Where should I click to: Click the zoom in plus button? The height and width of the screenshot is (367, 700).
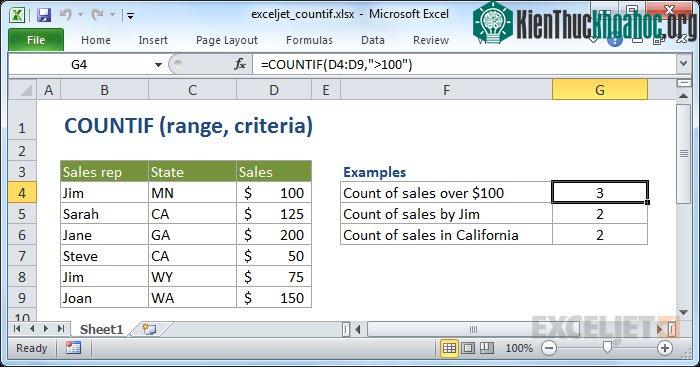(664, 348)
